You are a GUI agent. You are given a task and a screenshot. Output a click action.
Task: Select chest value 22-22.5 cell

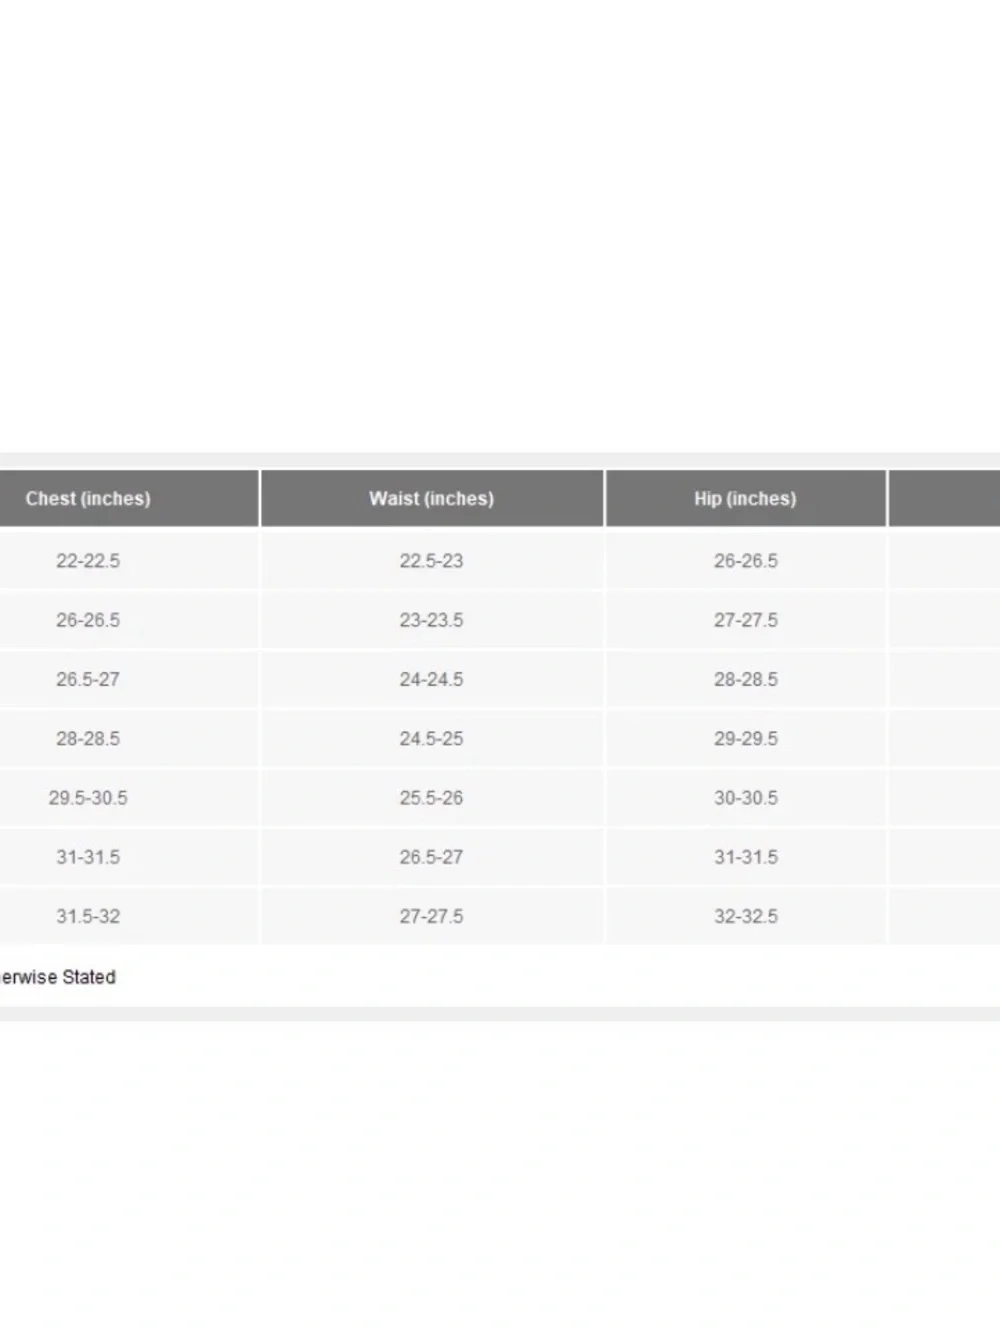[x=128, y=560]
